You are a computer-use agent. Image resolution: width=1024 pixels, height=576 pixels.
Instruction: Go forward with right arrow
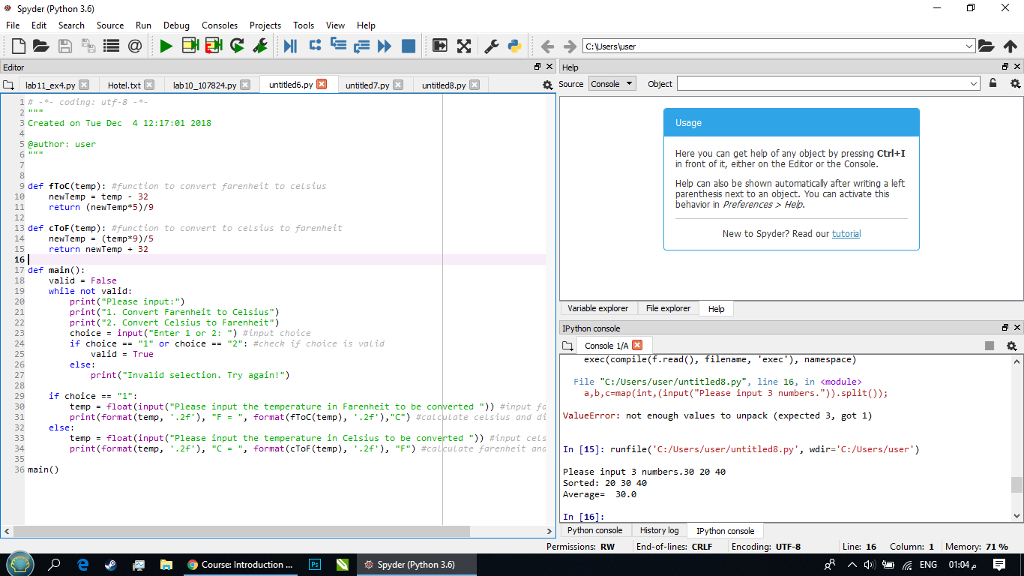click(x=569, y=46)
